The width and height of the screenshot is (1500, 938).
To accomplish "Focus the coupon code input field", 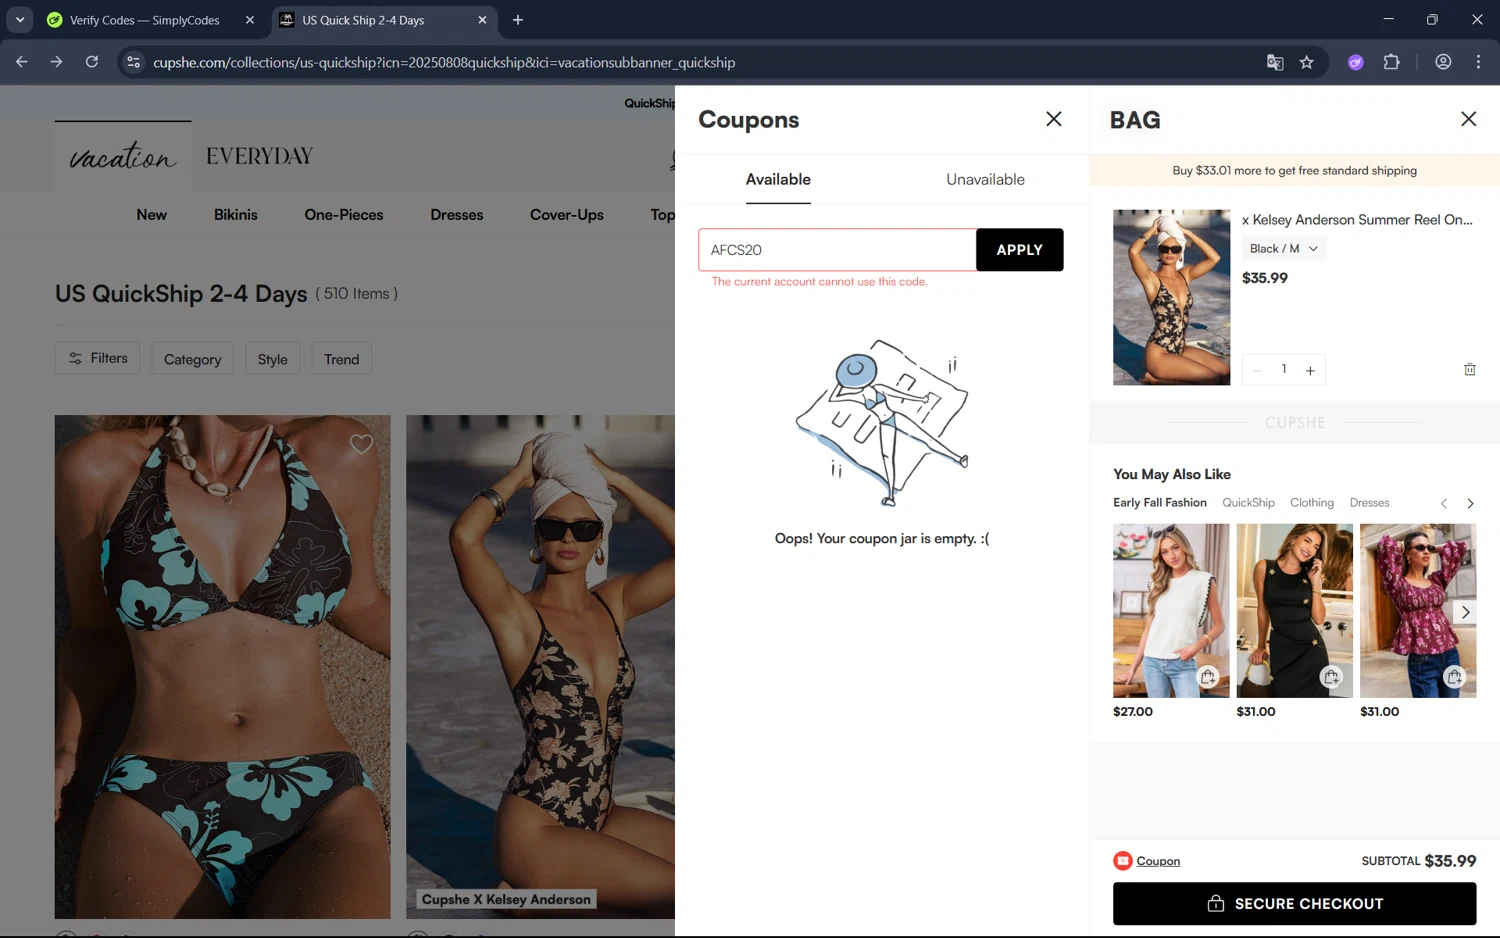I will (x=837, y=250).
